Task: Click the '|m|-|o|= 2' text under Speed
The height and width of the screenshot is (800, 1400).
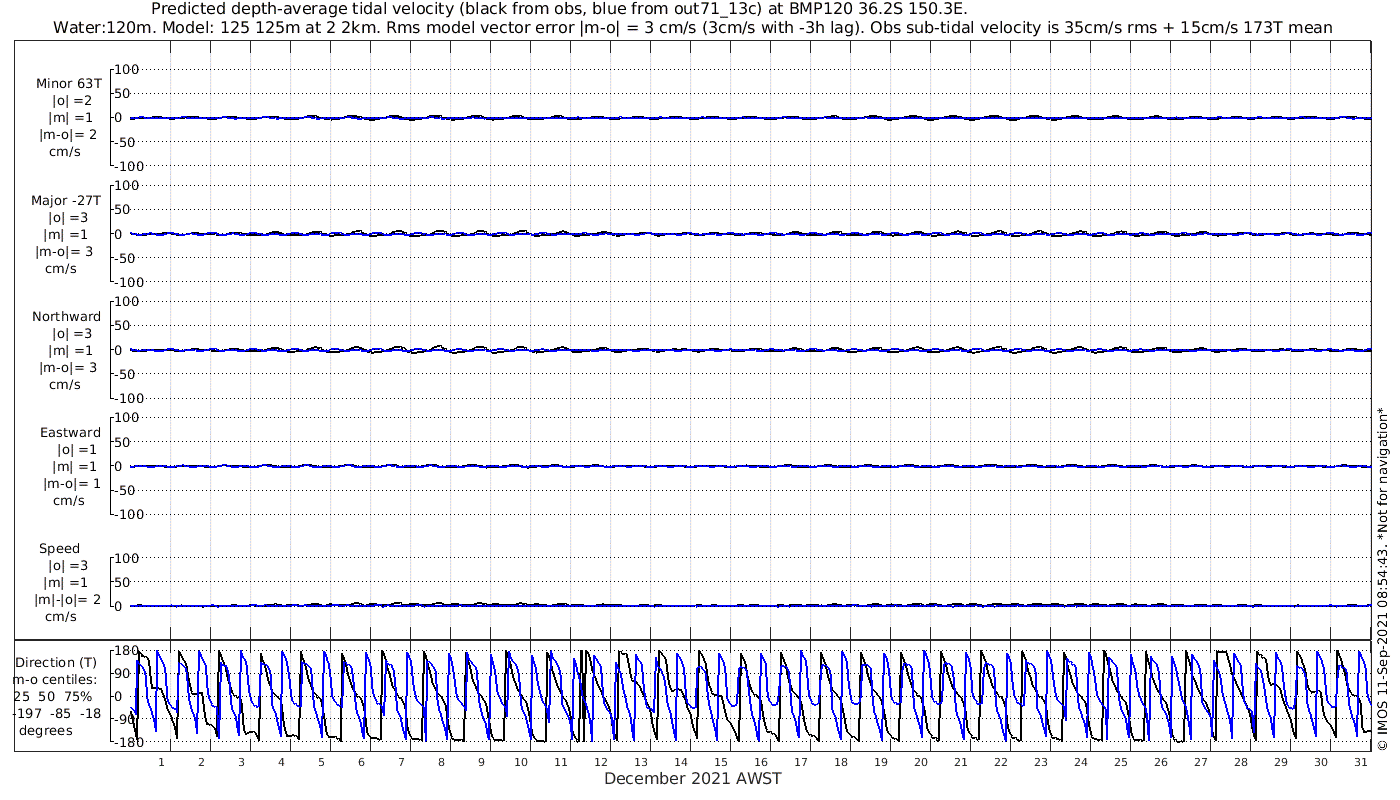Action: click(67, 599)
